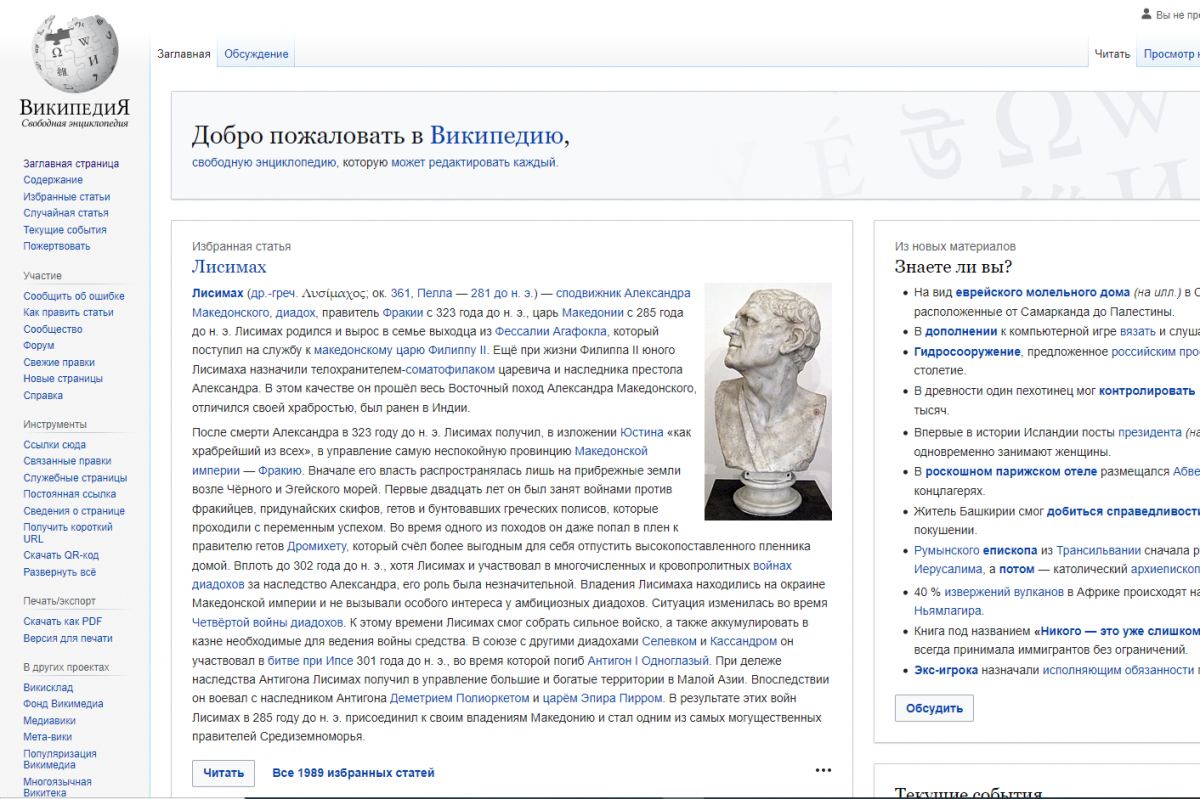Viewport: 1200px width, 799px height.
Task: Open Форум sidebar link
Action: pos(39,345)
